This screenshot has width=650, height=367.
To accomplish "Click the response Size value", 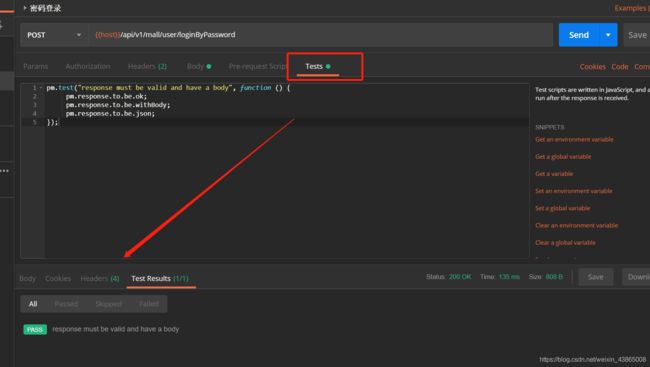I will click(554, 277).
